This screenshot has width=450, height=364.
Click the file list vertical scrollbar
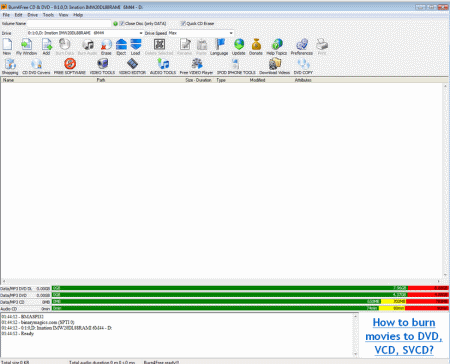click(x=445, y=180)
